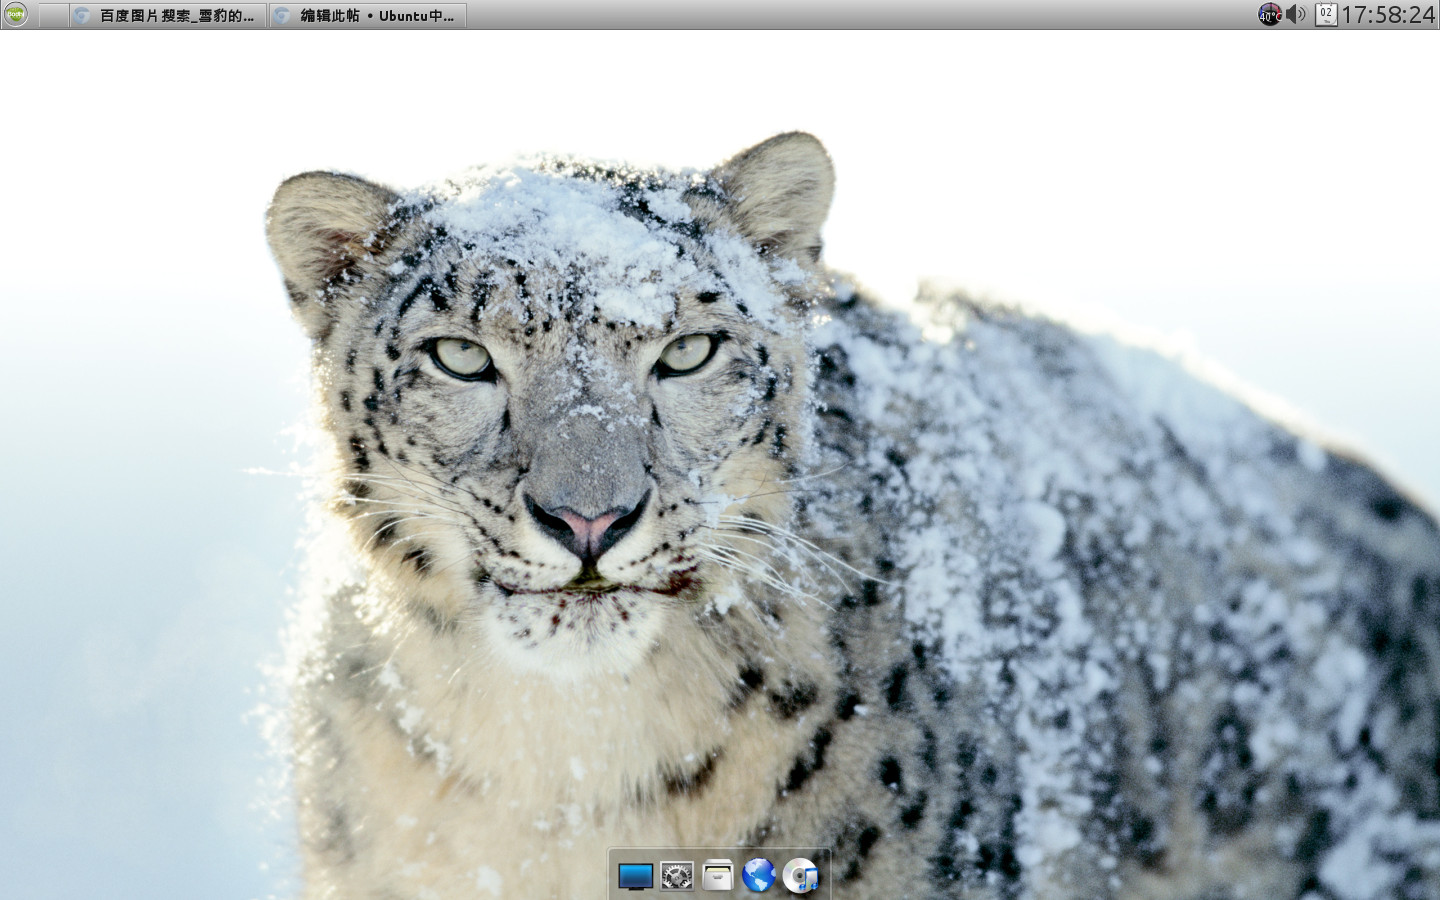Open the Bodhi main menu button
The height and width of the screenshot is (900, 1440).
click(15, 15)
